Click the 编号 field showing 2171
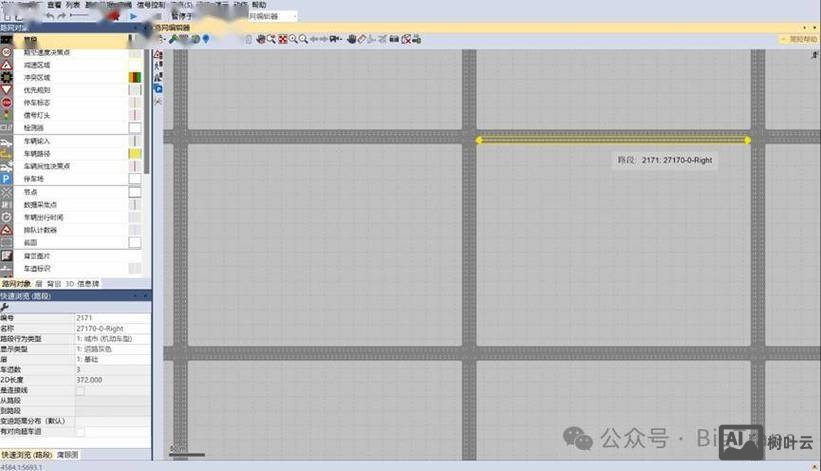821x471 pixels. 113,318
